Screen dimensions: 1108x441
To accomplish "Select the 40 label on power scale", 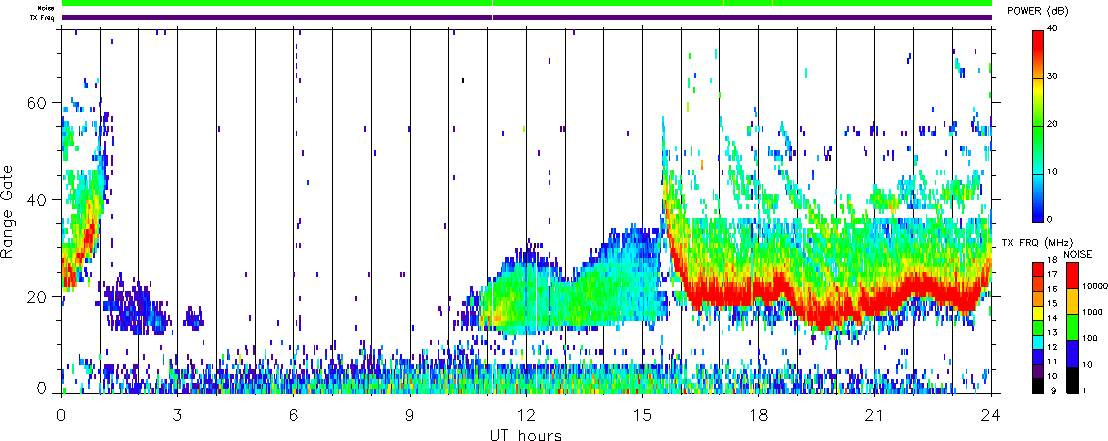I will point(1053,30).
